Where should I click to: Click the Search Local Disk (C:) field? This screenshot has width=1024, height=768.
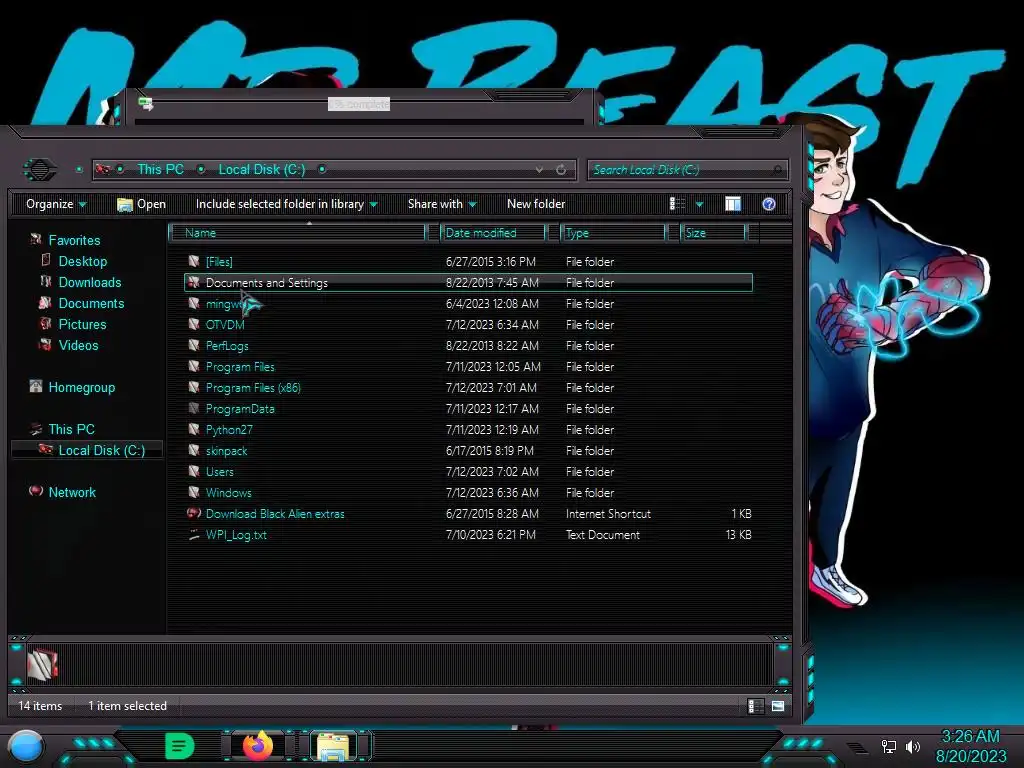[687, 170]
